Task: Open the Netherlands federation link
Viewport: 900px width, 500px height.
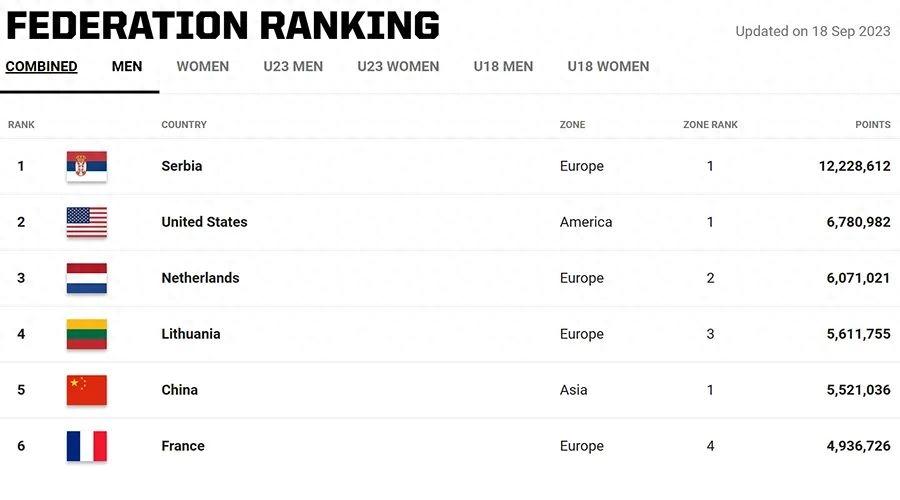Action: (200, 278)
